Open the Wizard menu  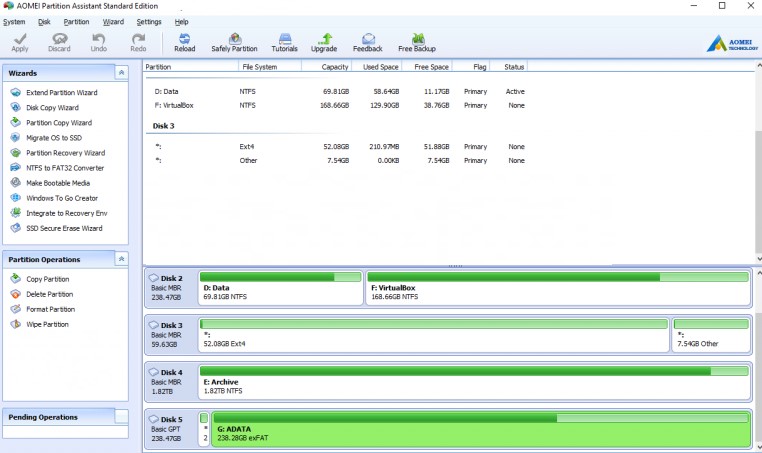pyautogui.click(x=113, y=22)
